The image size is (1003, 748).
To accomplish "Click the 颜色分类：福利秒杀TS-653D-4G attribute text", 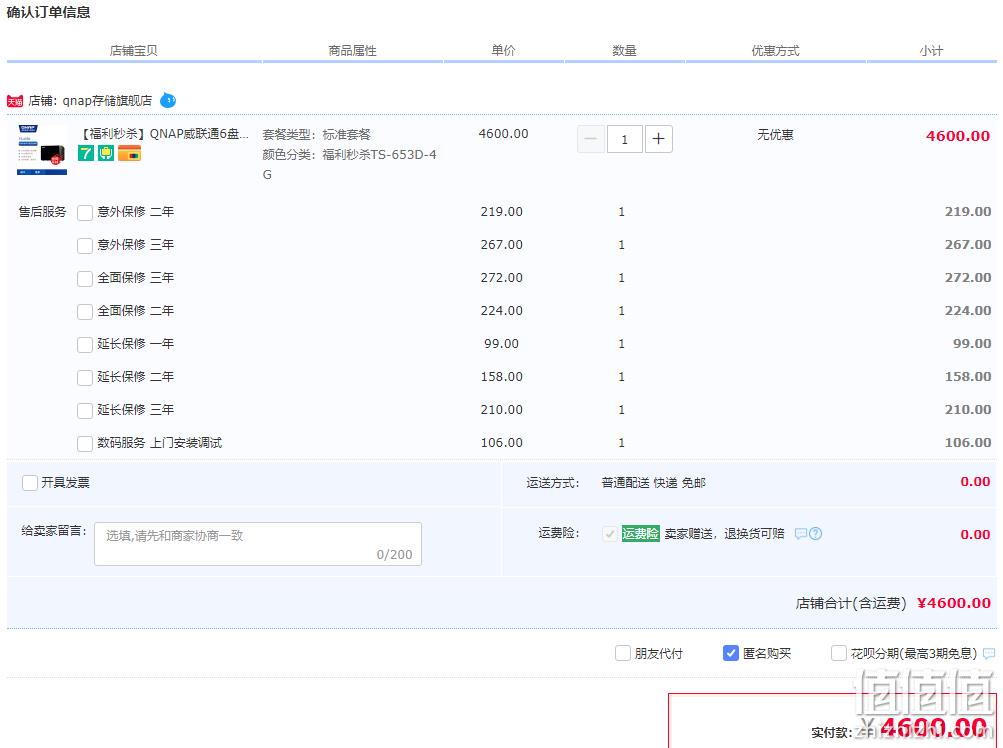I will click(349, 164).
